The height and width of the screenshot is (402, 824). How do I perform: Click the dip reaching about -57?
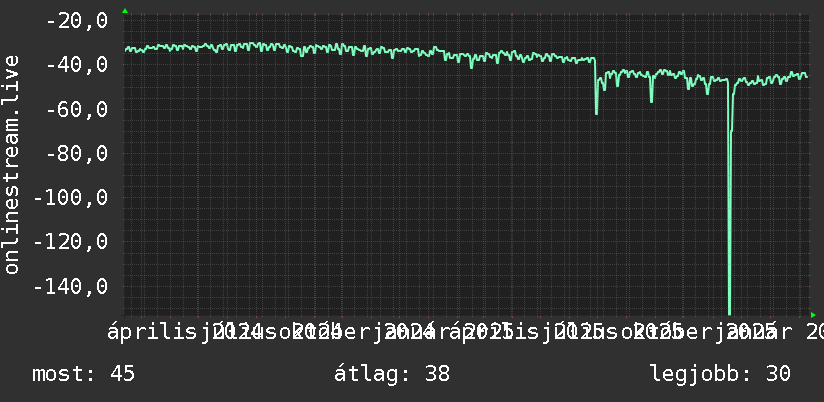coord(651,101)
